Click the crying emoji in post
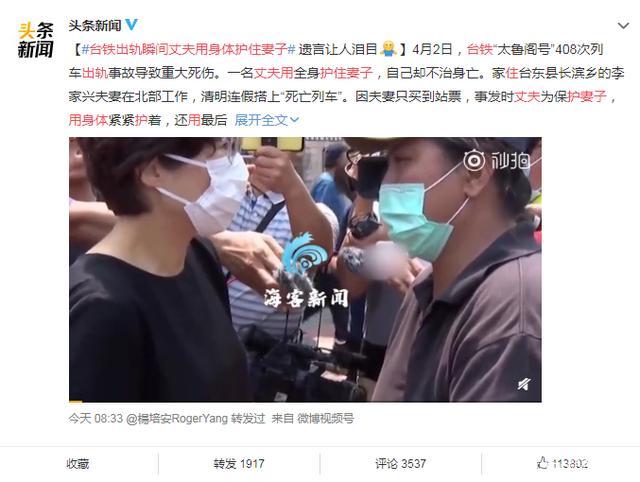Viewport: 640px width, 482px height. tap(388, 49)
